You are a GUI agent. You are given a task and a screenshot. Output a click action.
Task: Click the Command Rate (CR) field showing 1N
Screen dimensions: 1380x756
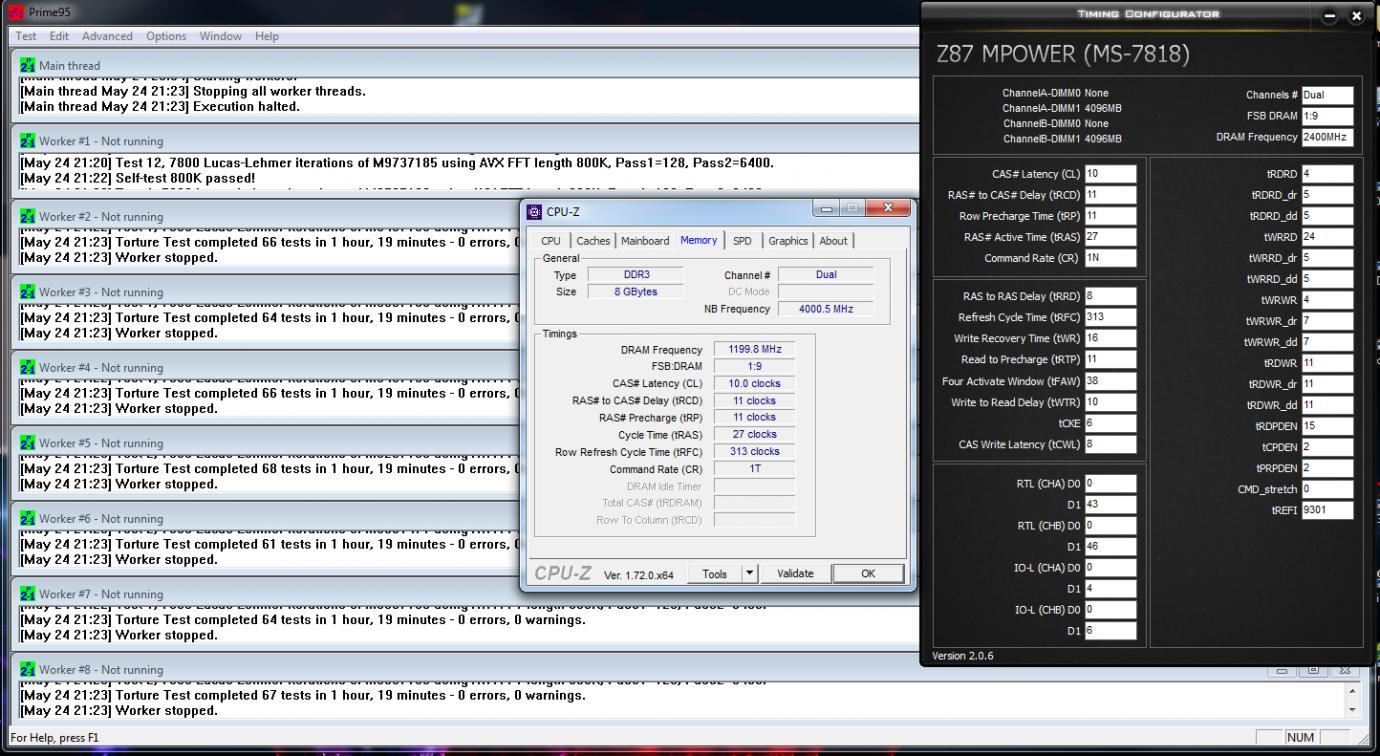pyautogui.click(x=1110, y=257)
